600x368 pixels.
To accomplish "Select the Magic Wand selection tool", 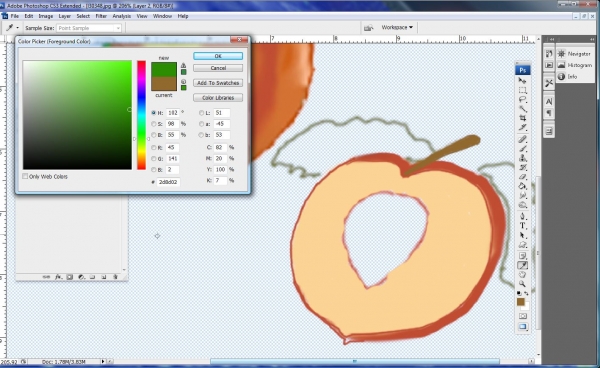I will pos(522,109).
